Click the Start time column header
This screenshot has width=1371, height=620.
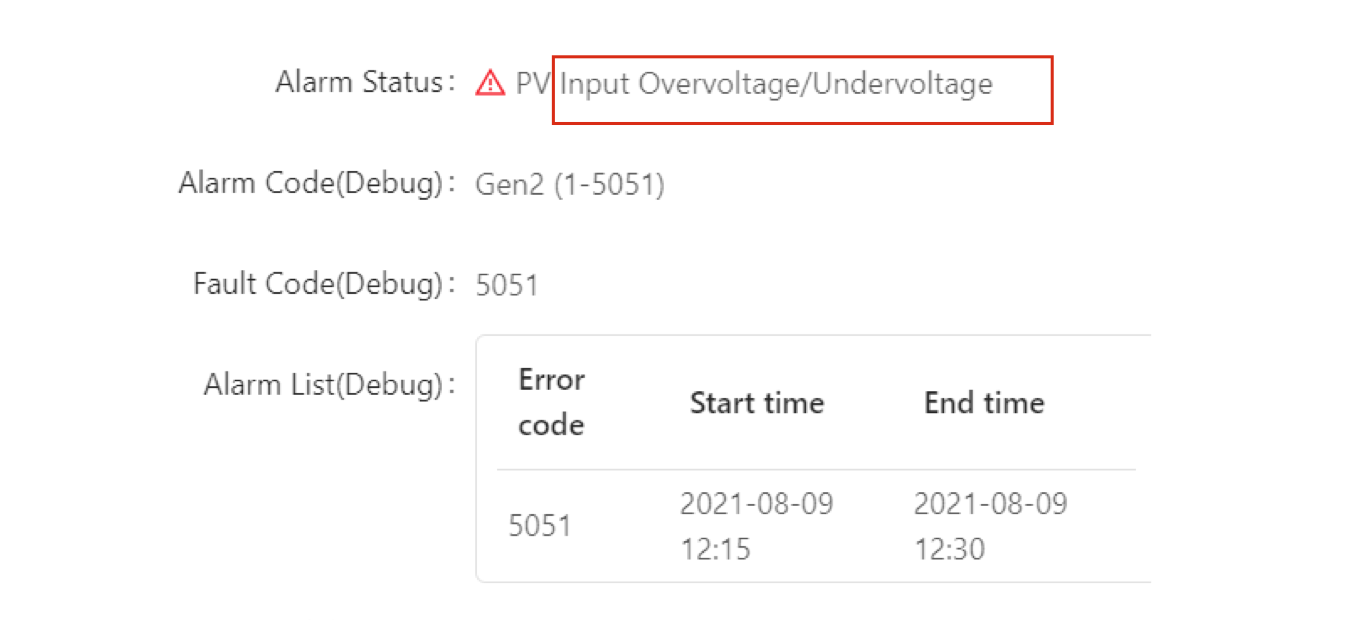tap(757, 403)
